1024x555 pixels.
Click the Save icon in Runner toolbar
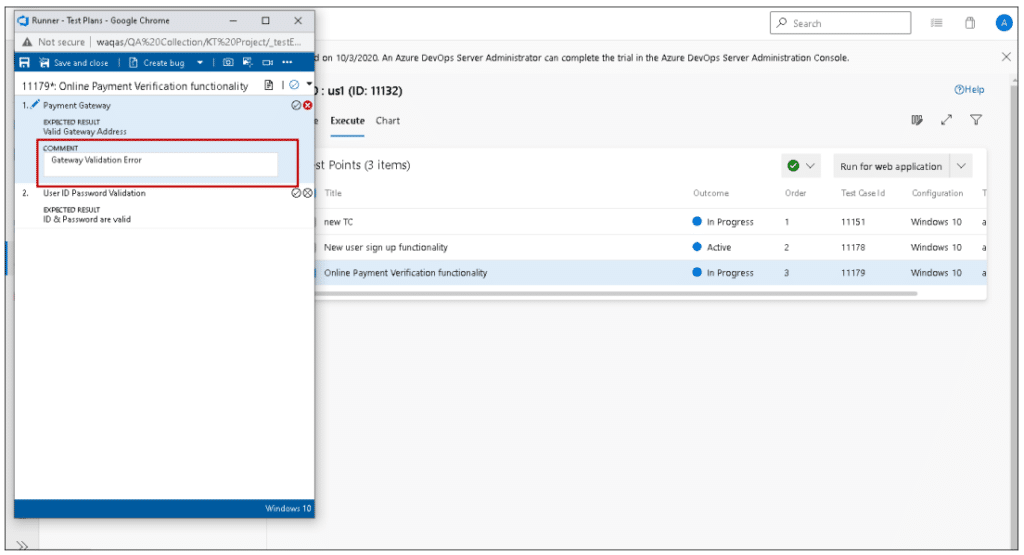(24, 63)
